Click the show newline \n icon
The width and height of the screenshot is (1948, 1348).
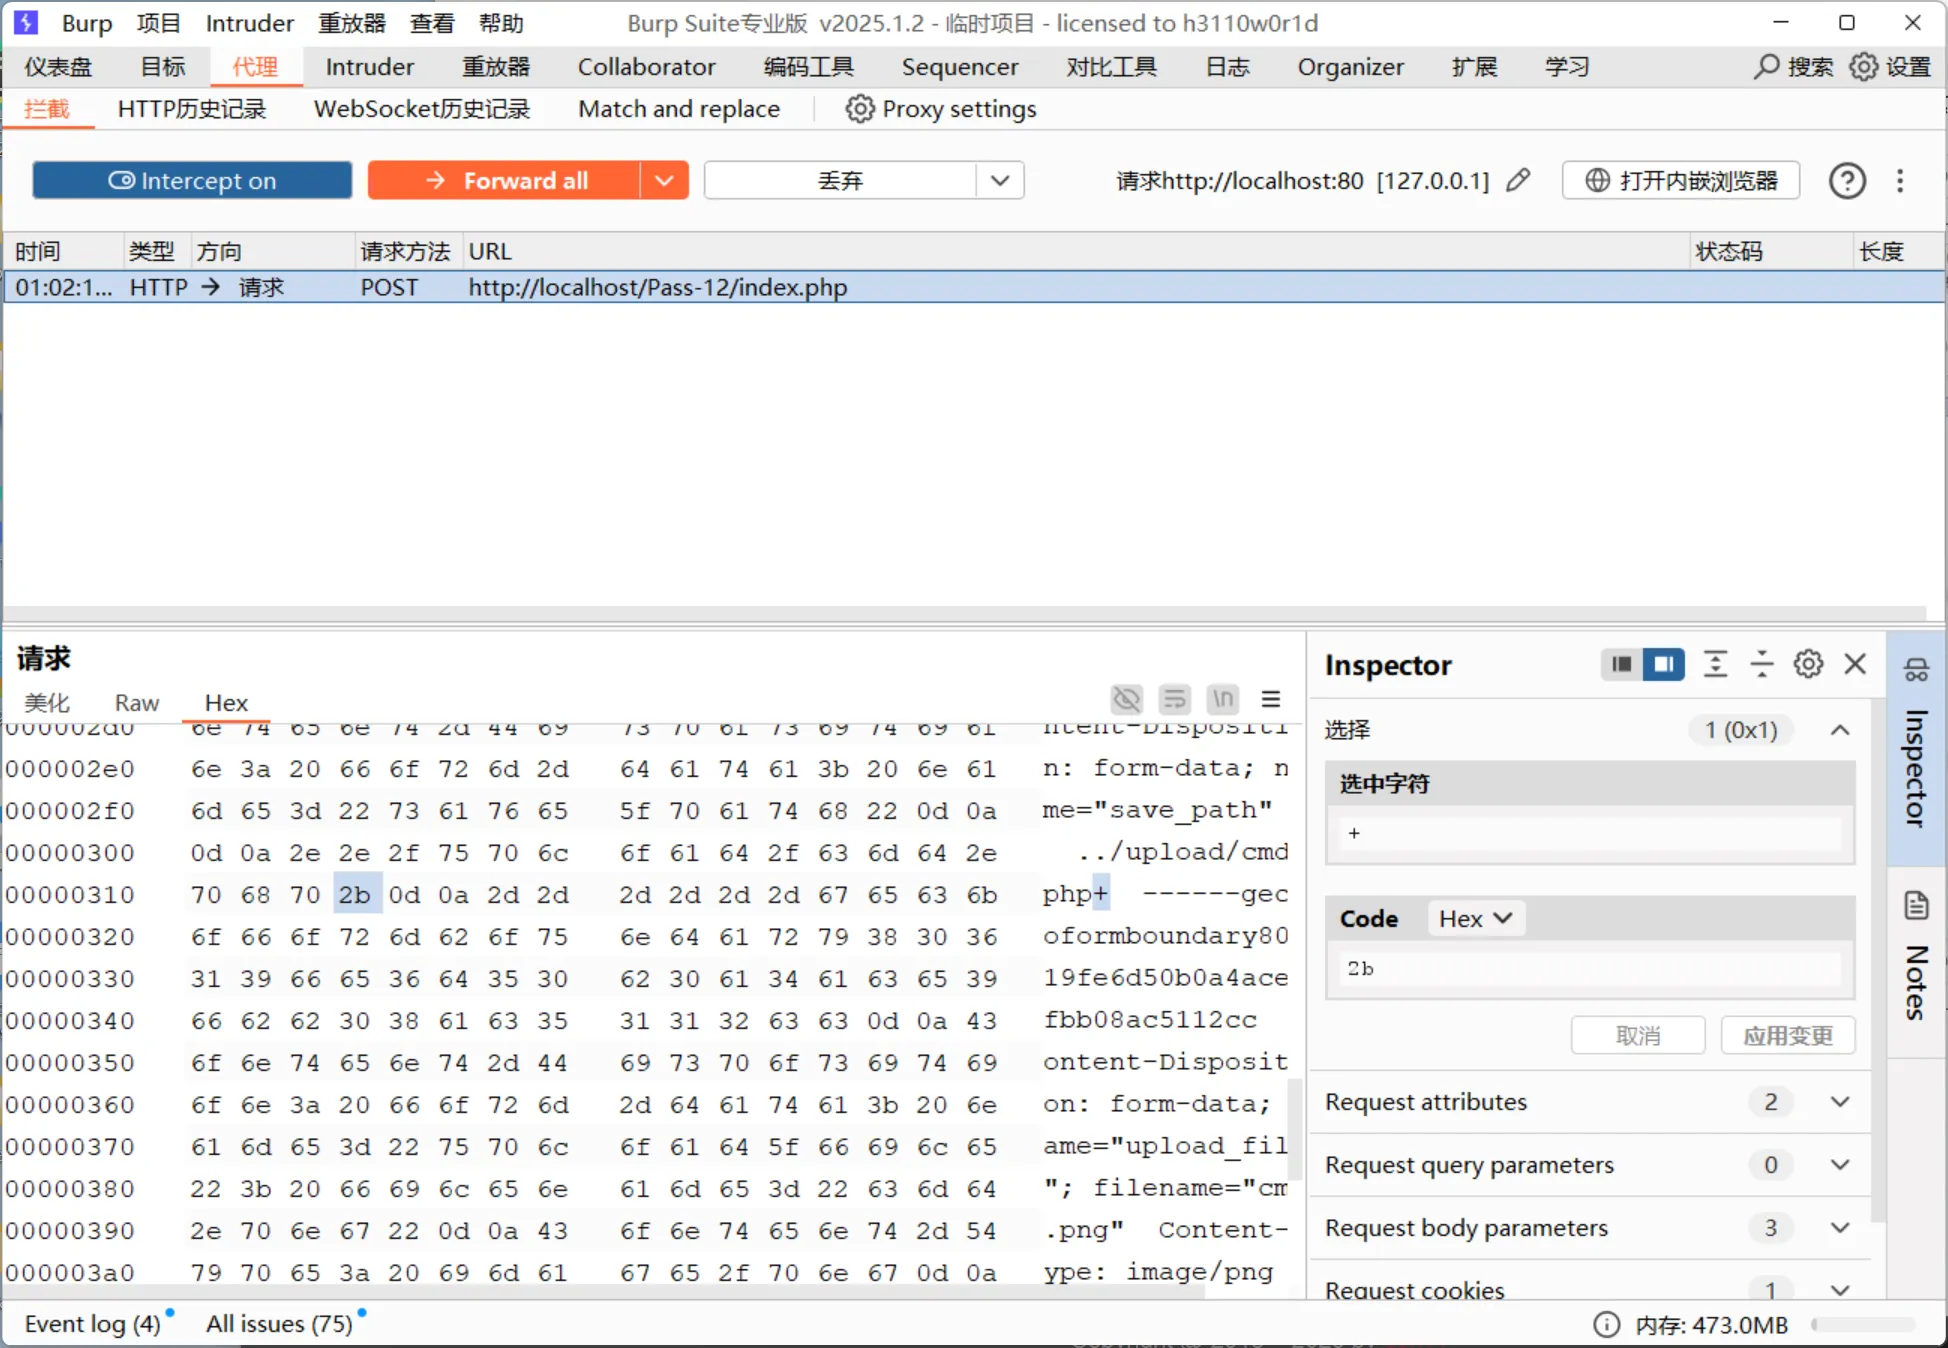[x=1222, y=699]
